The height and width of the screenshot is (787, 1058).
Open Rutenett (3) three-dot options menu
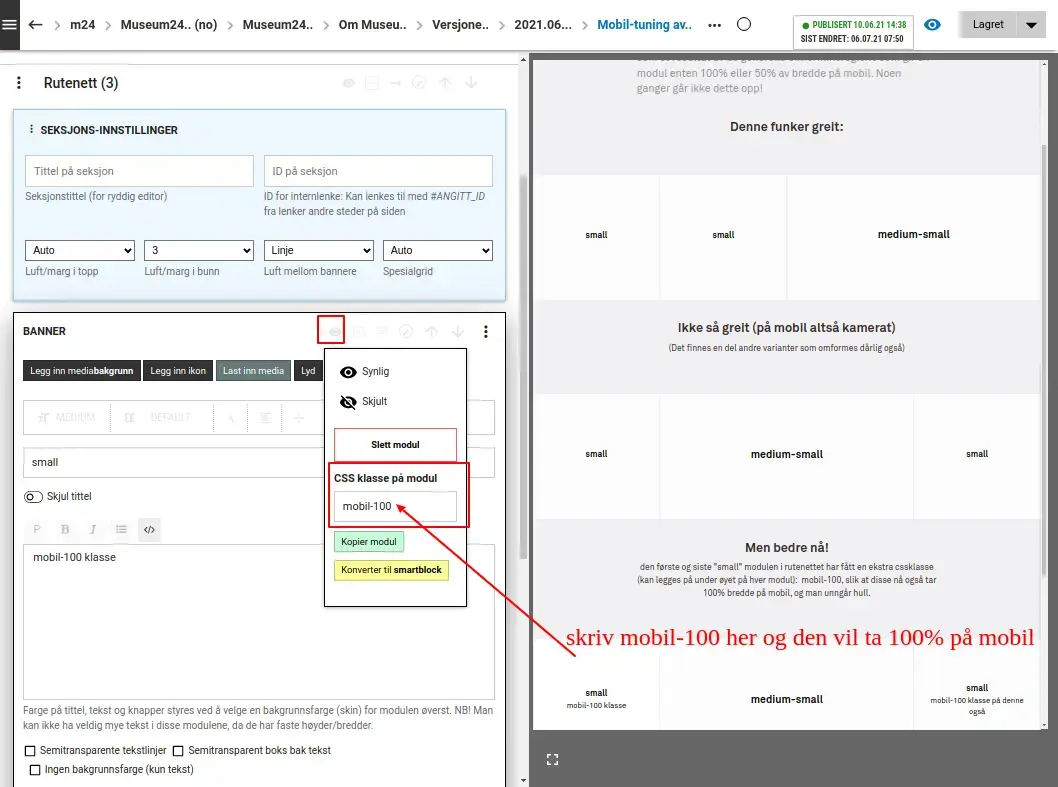19,83
